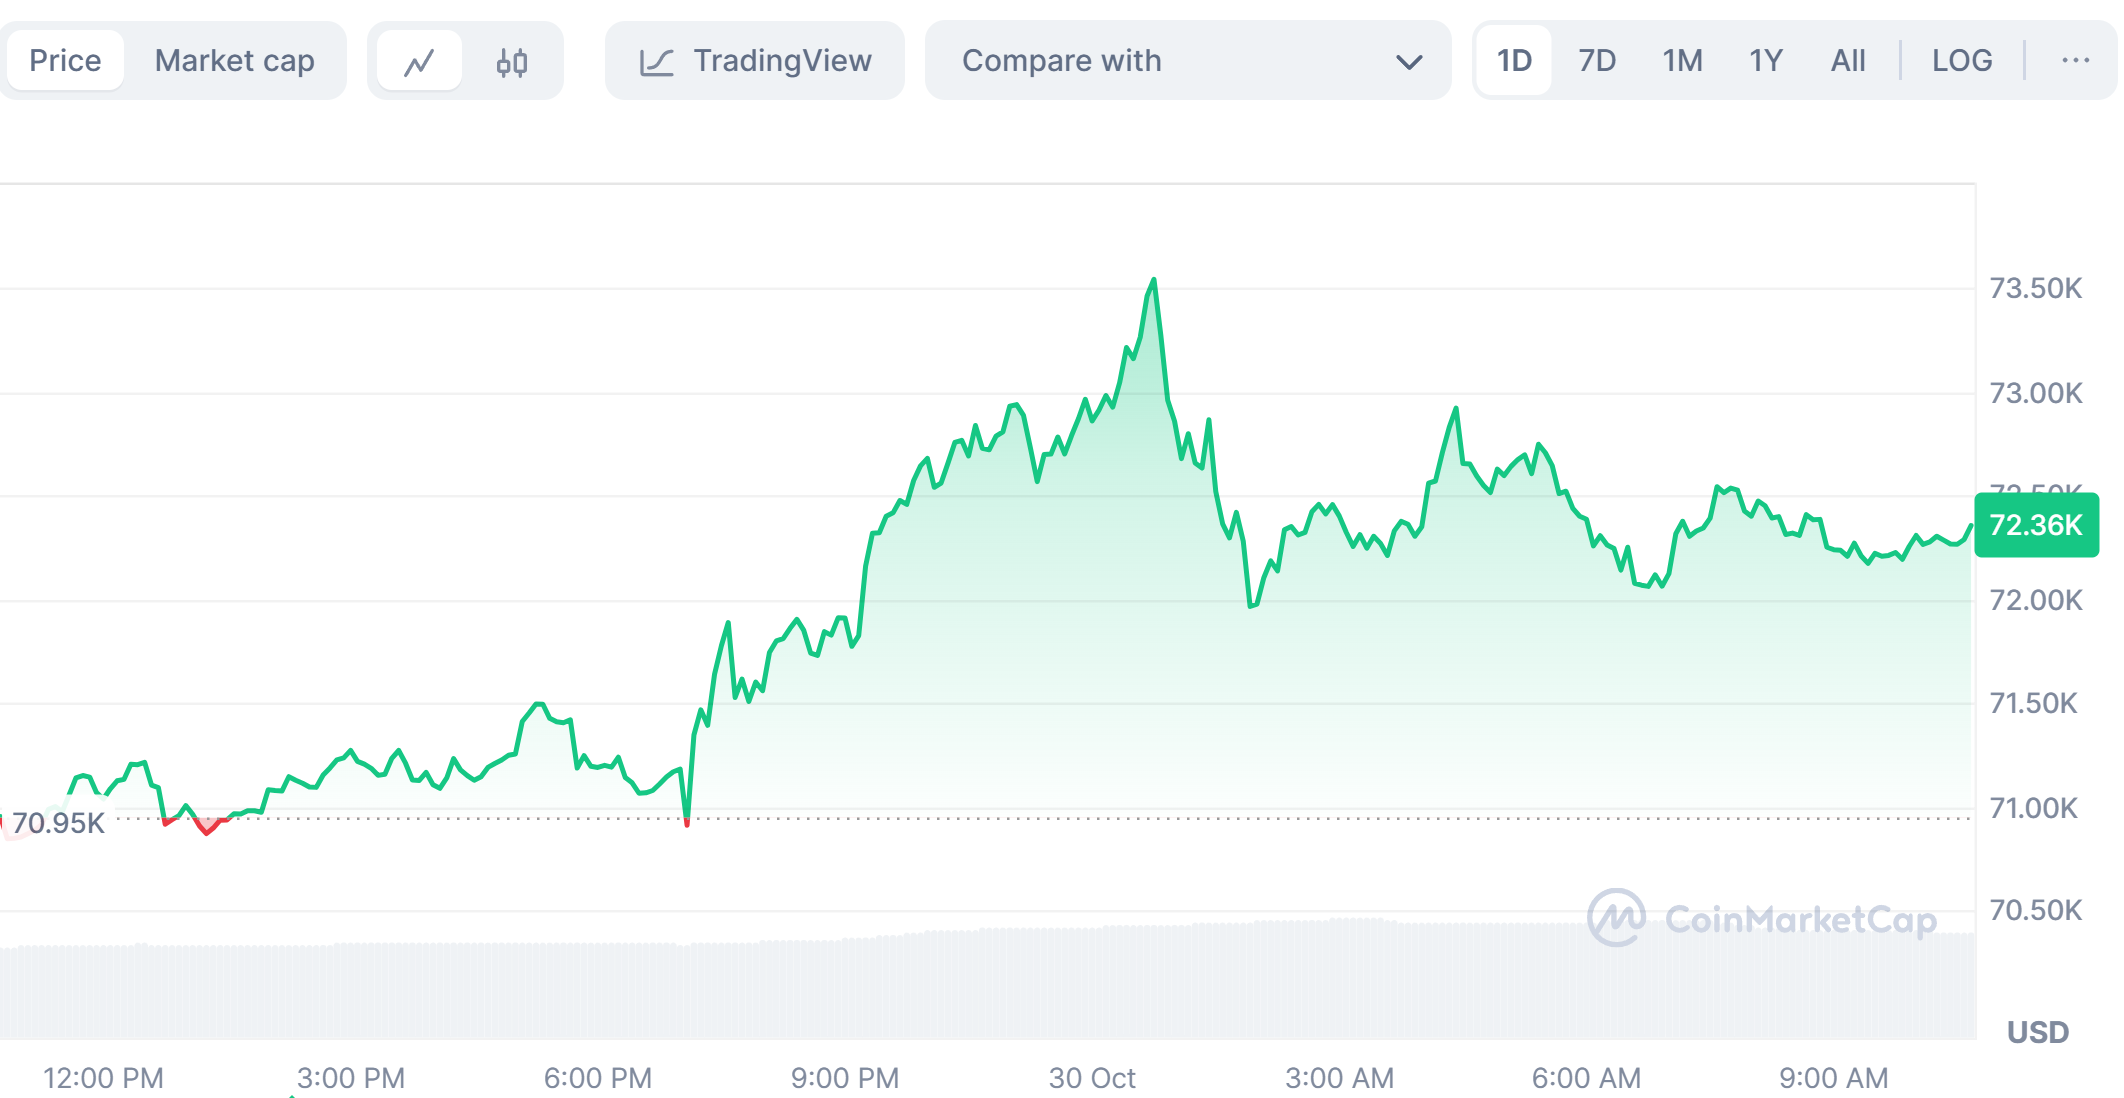Switch chart to Market cap

tap(234, 61)
